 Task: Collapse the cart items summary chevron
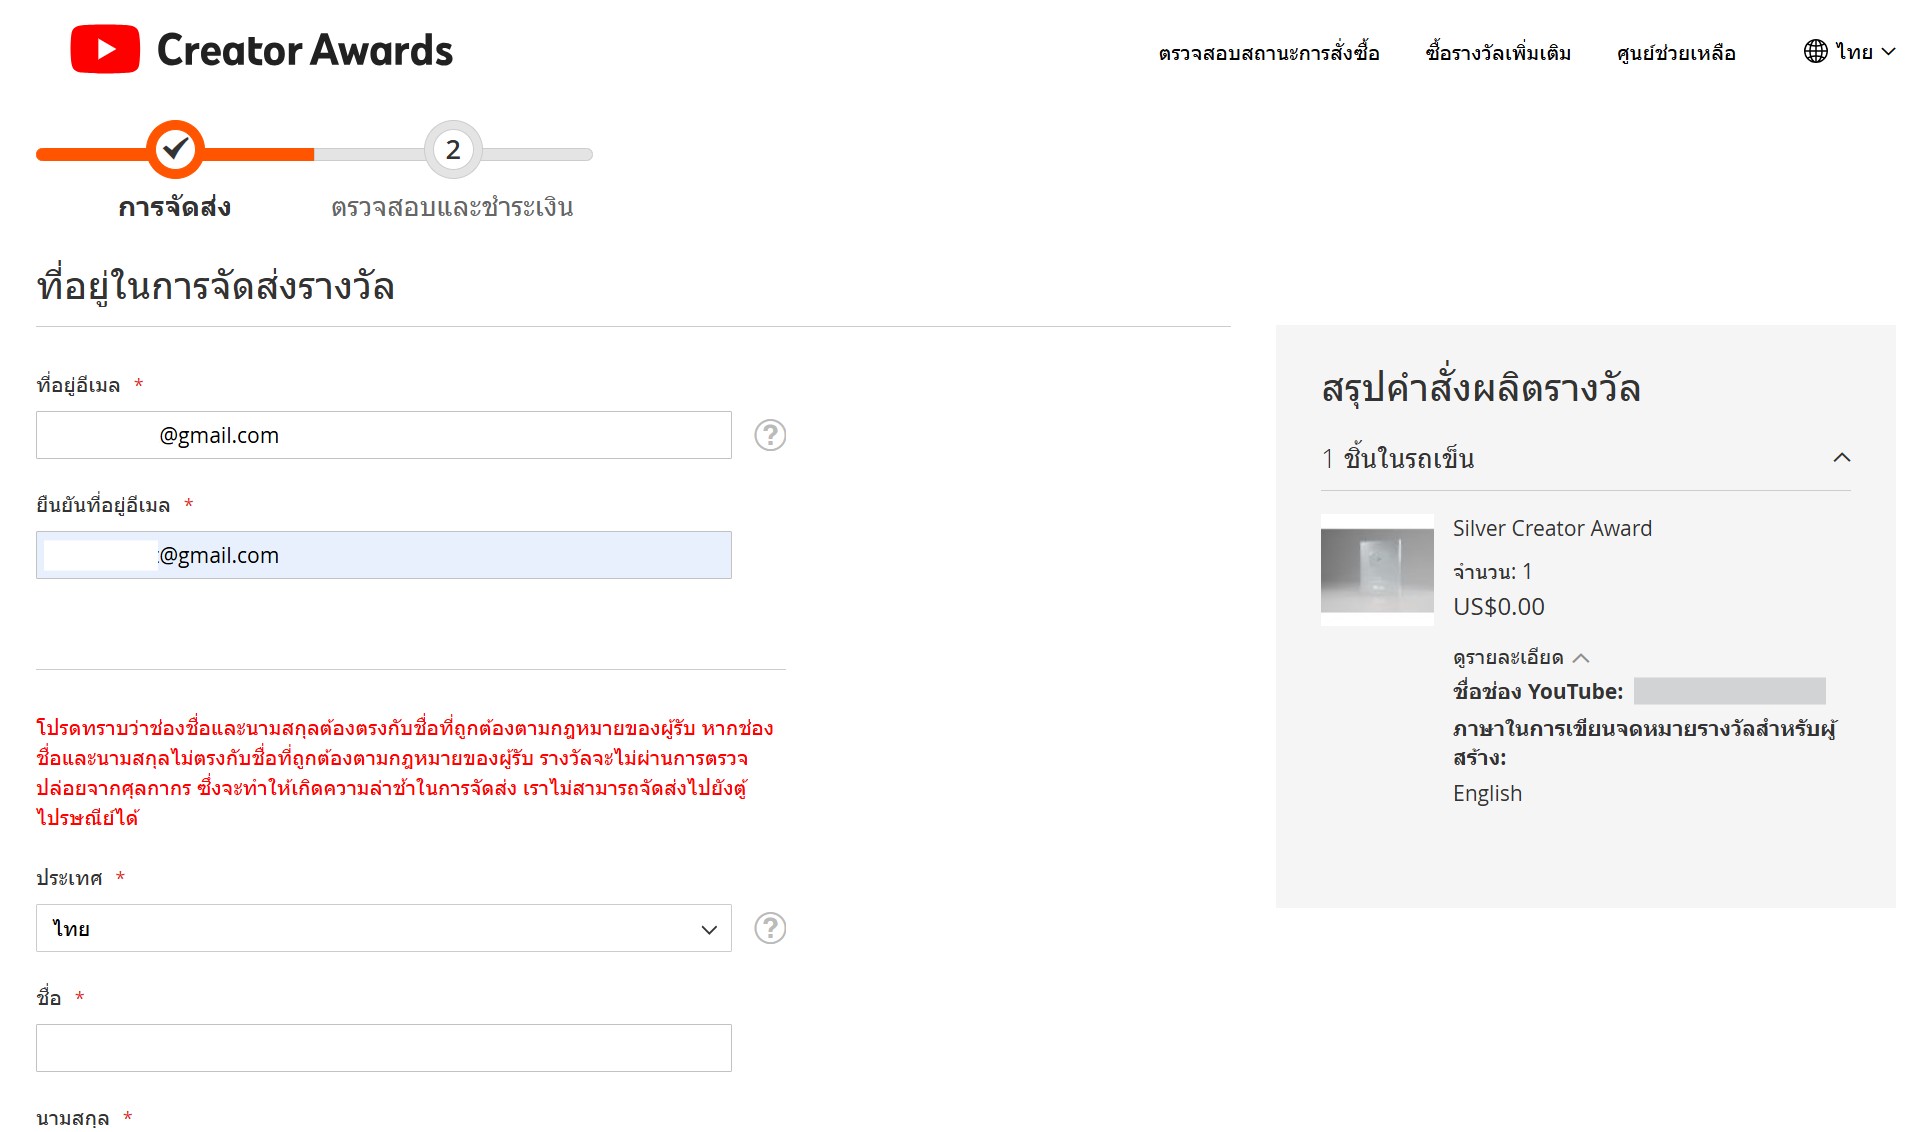[1842, 458]
